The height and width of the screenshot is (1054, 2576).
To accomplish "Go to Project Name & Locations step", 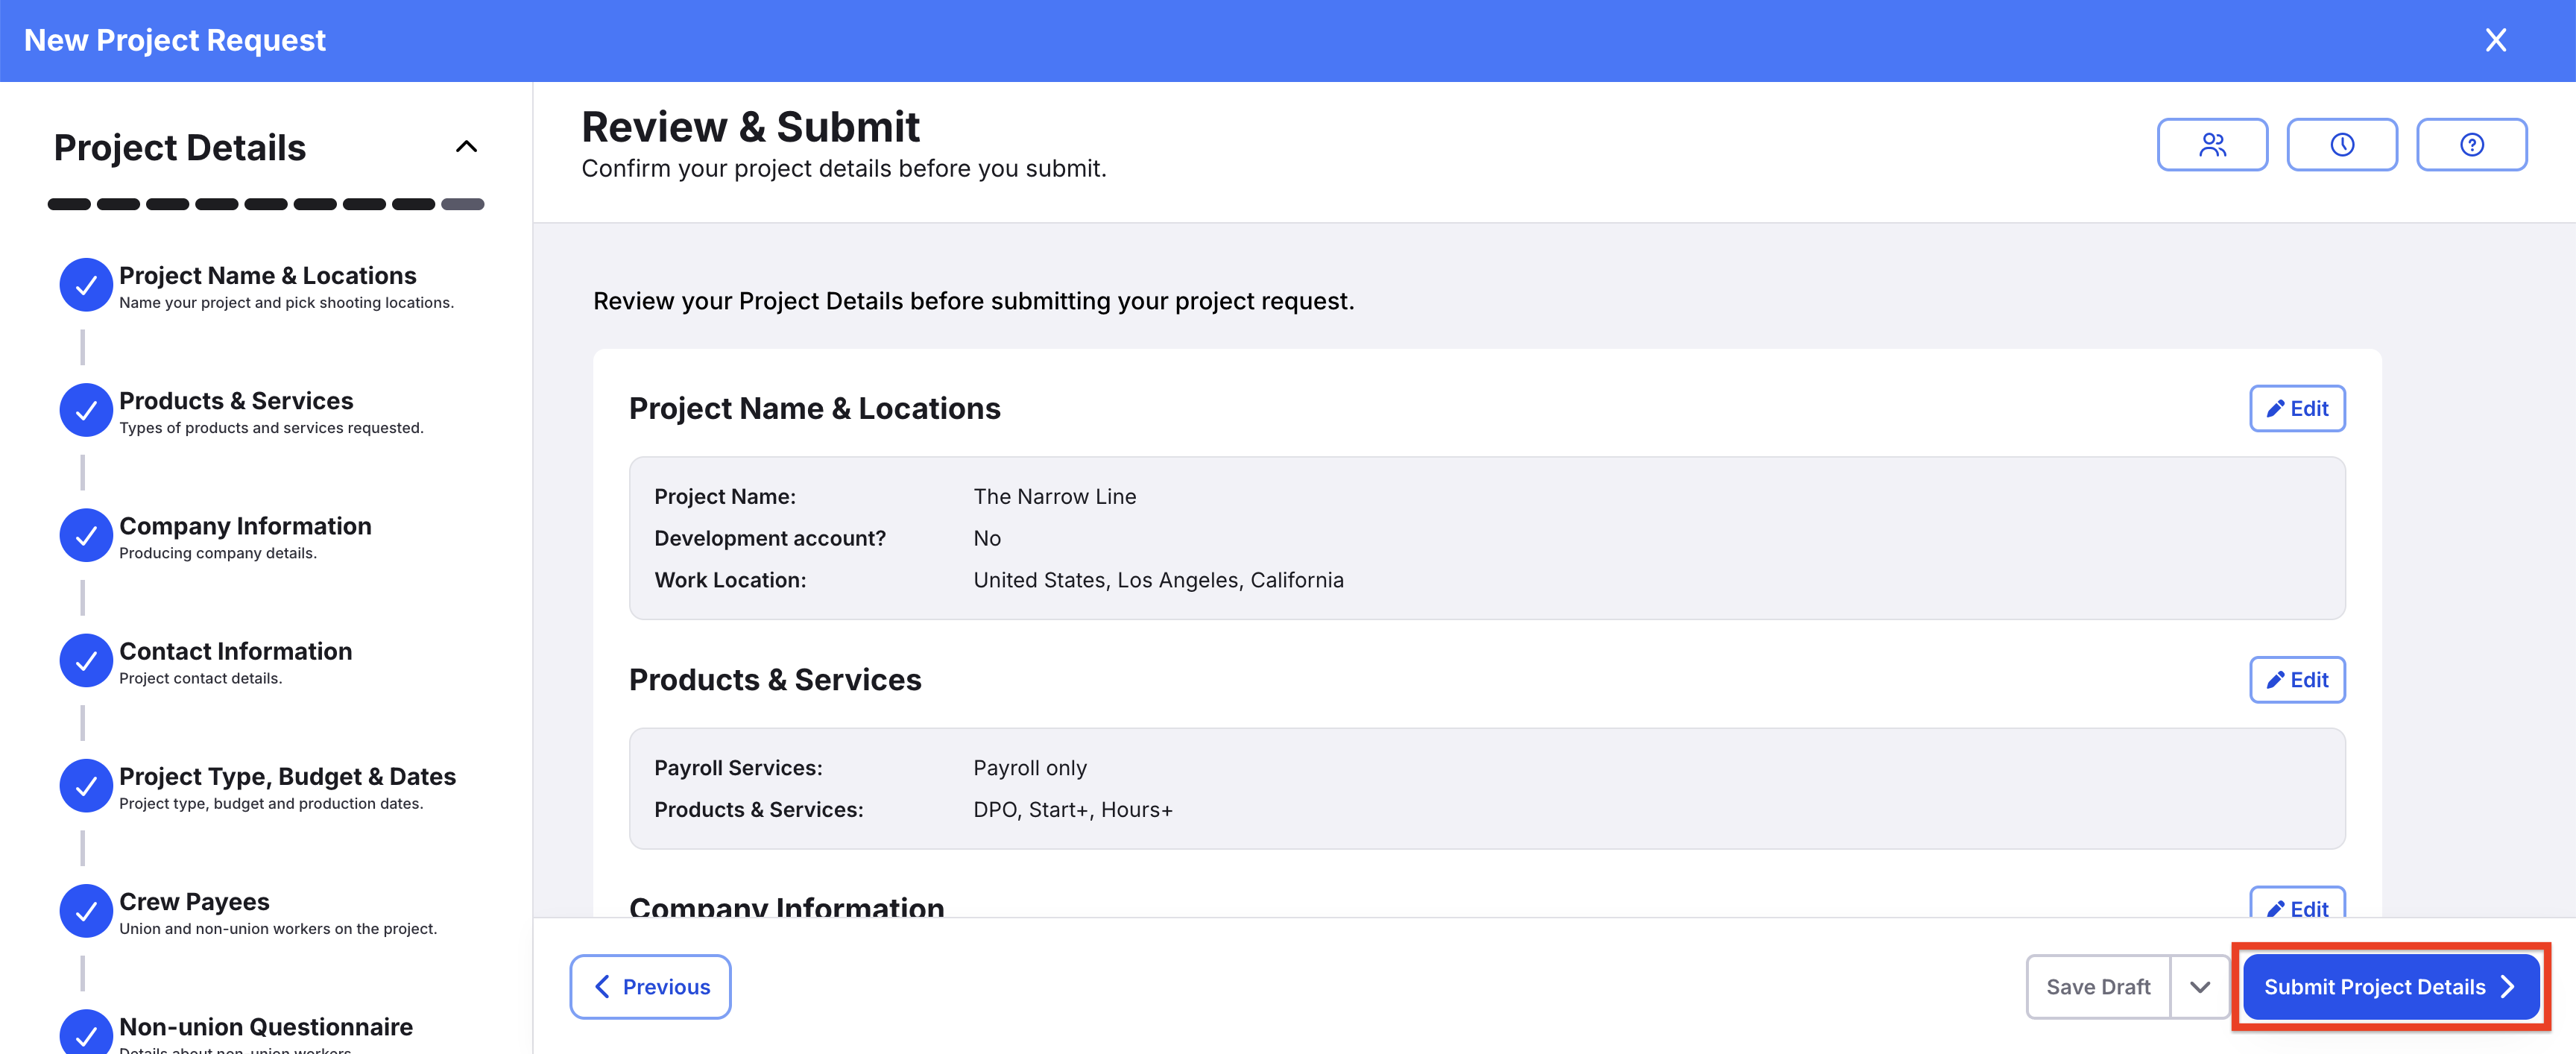I will coord(268,276).
